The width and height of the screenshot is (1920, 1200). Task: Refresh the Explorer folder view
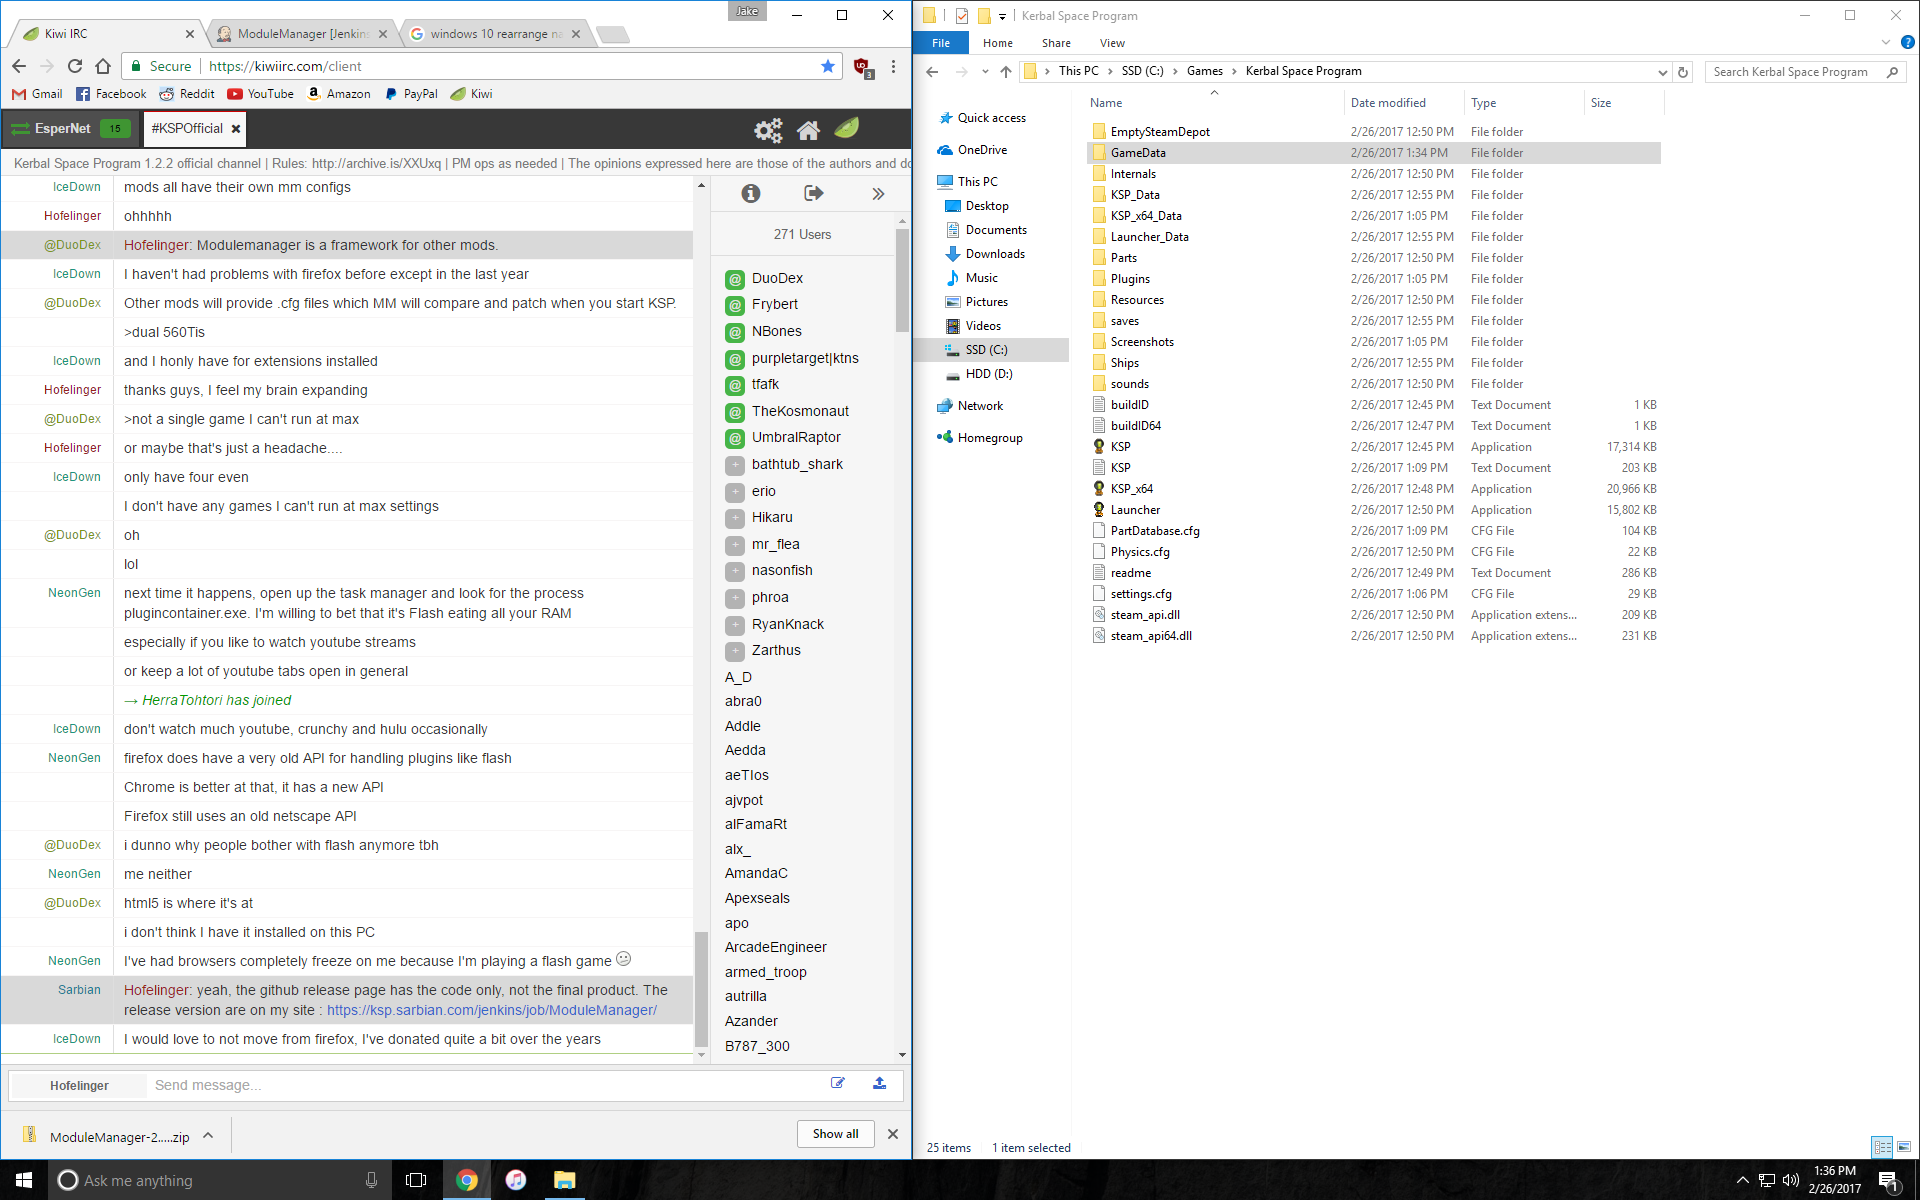[1683, 72]
